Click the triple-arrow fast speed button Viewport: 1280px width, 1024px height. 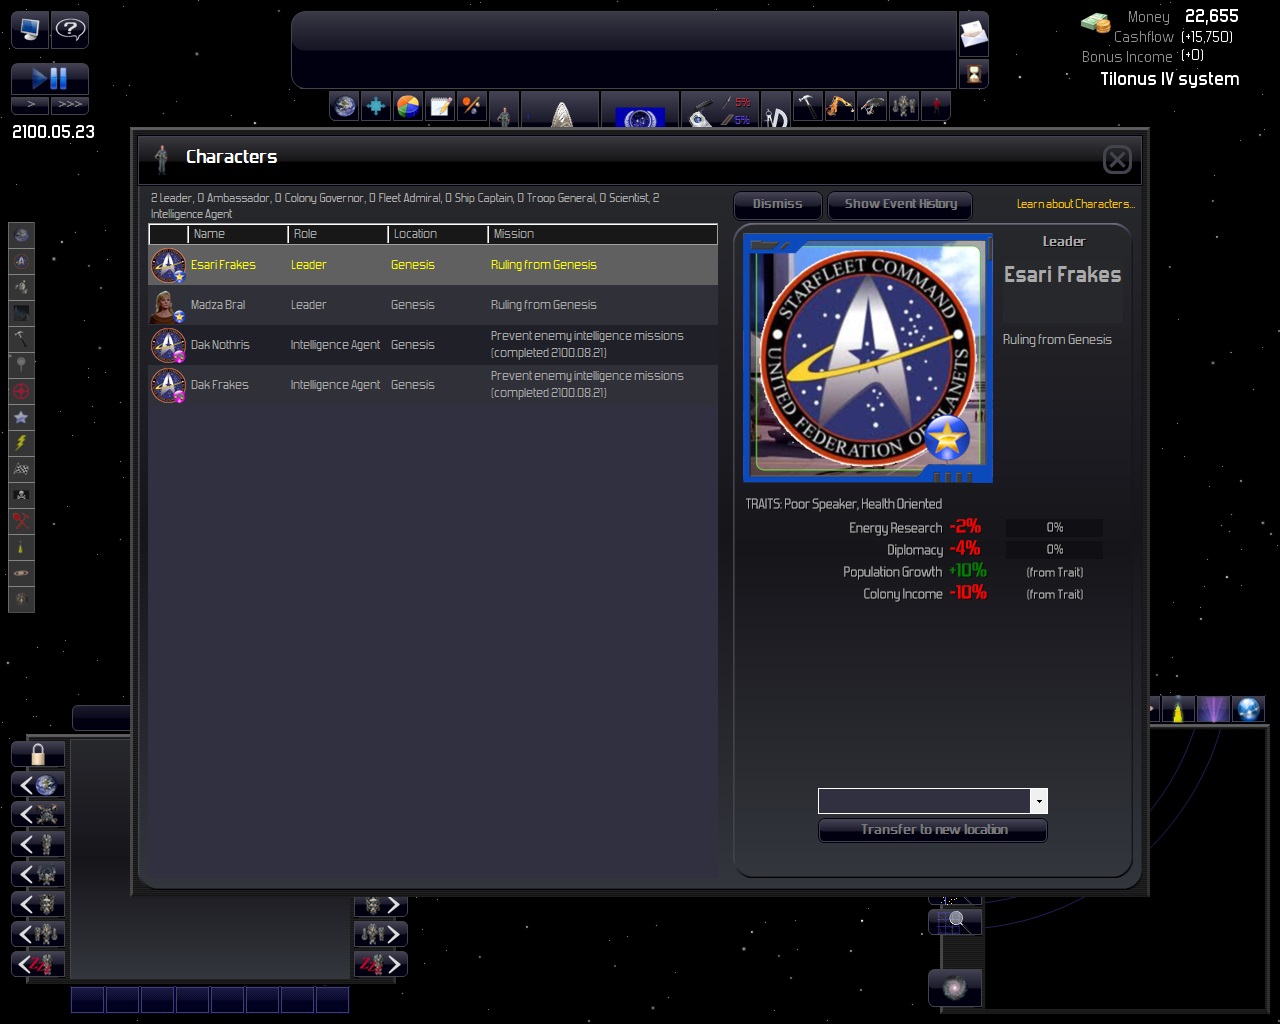point(70,104)
